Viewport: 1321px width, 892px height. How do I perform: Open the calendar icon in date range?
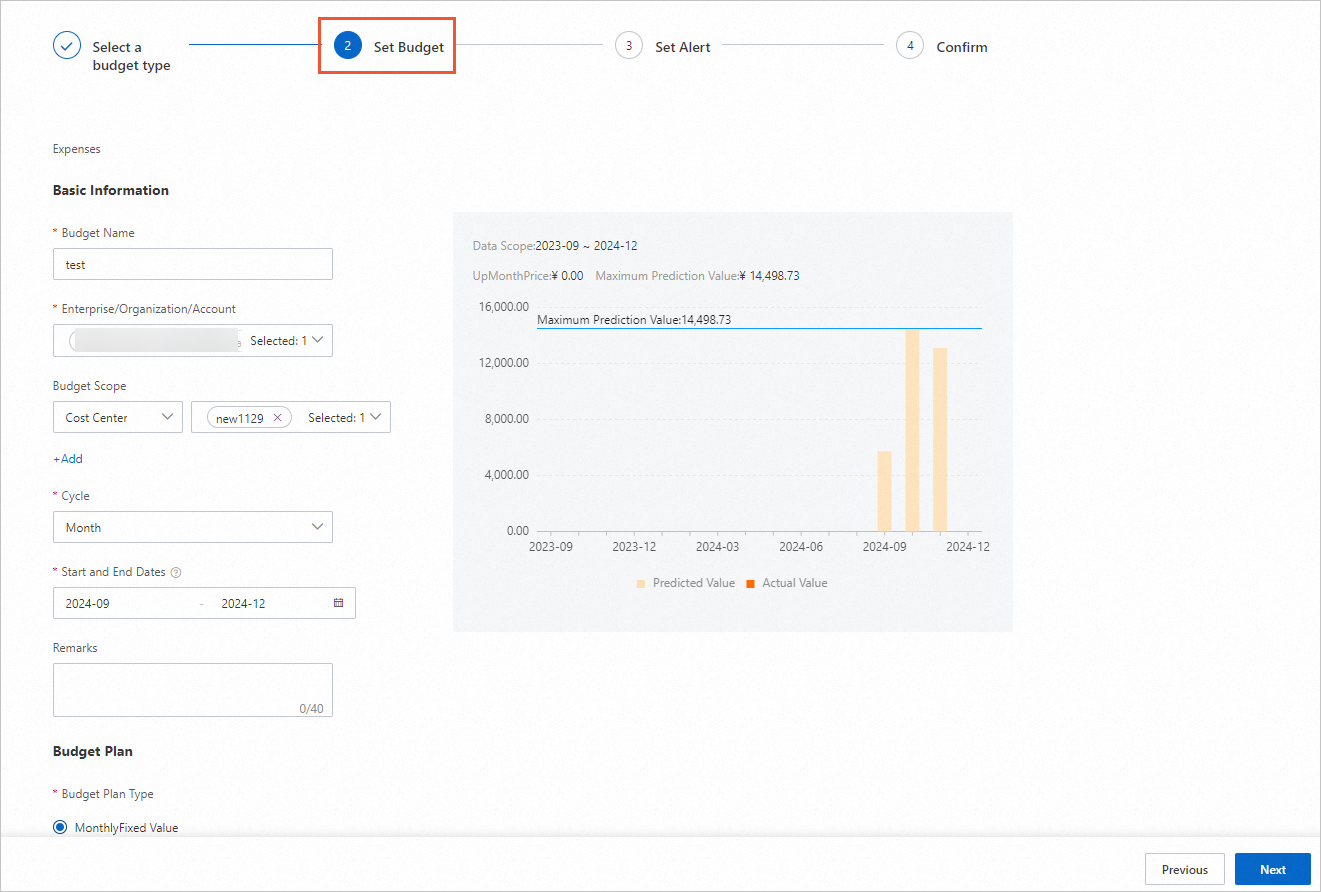point(338,603)
